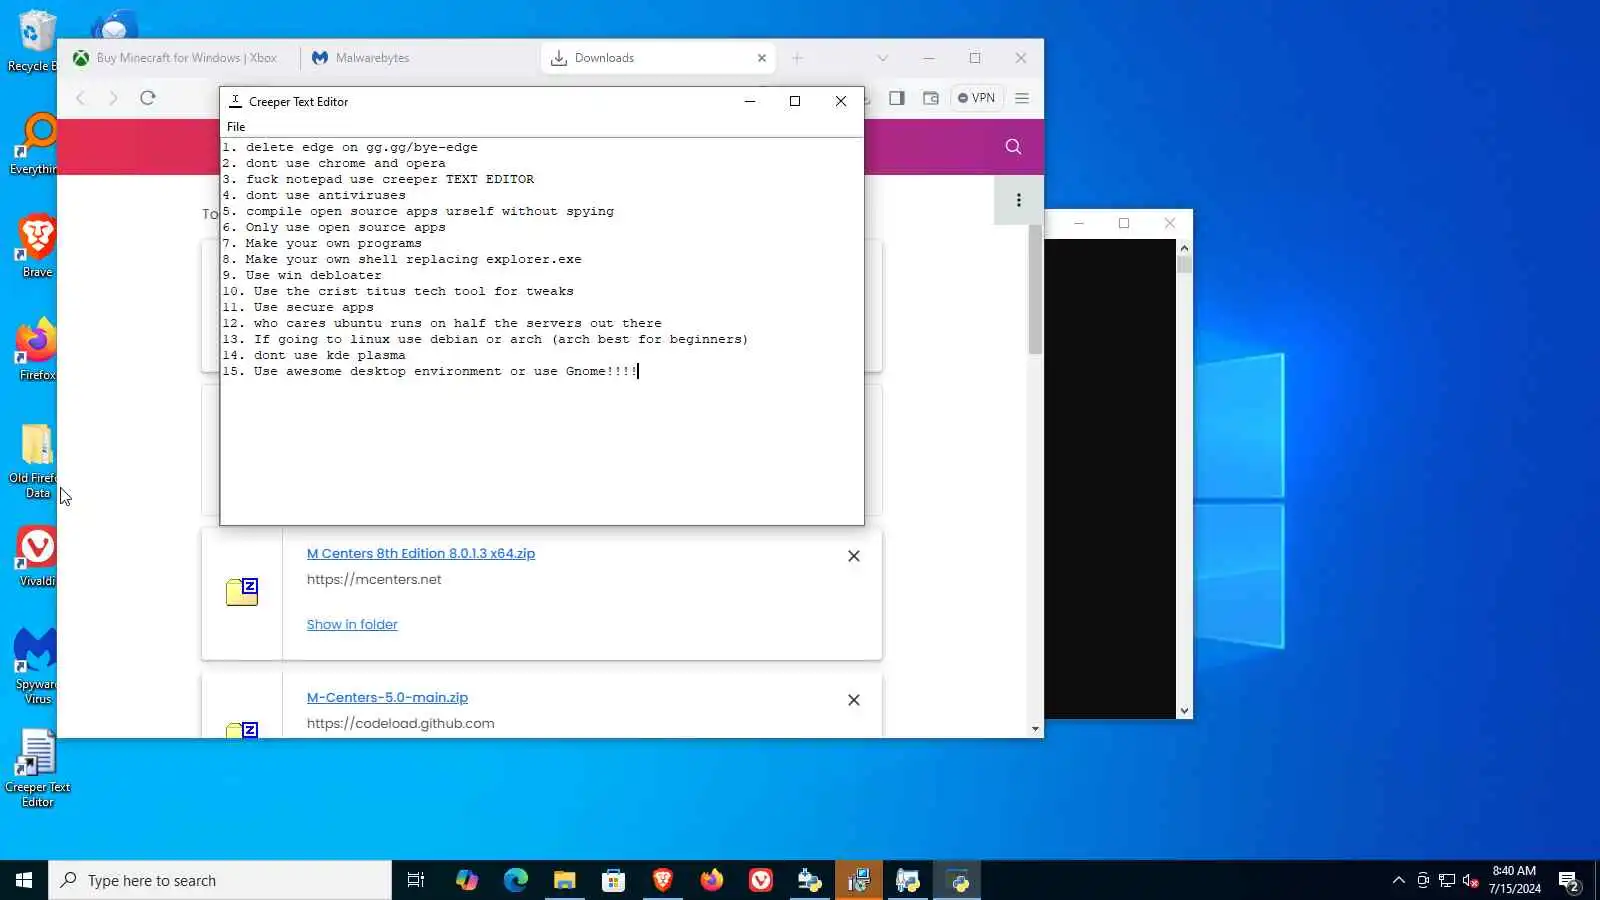Image resolution: width=1600 pixels, height=900 pixels.
Task: Open the notification center icon
Action: point(1569,881)
